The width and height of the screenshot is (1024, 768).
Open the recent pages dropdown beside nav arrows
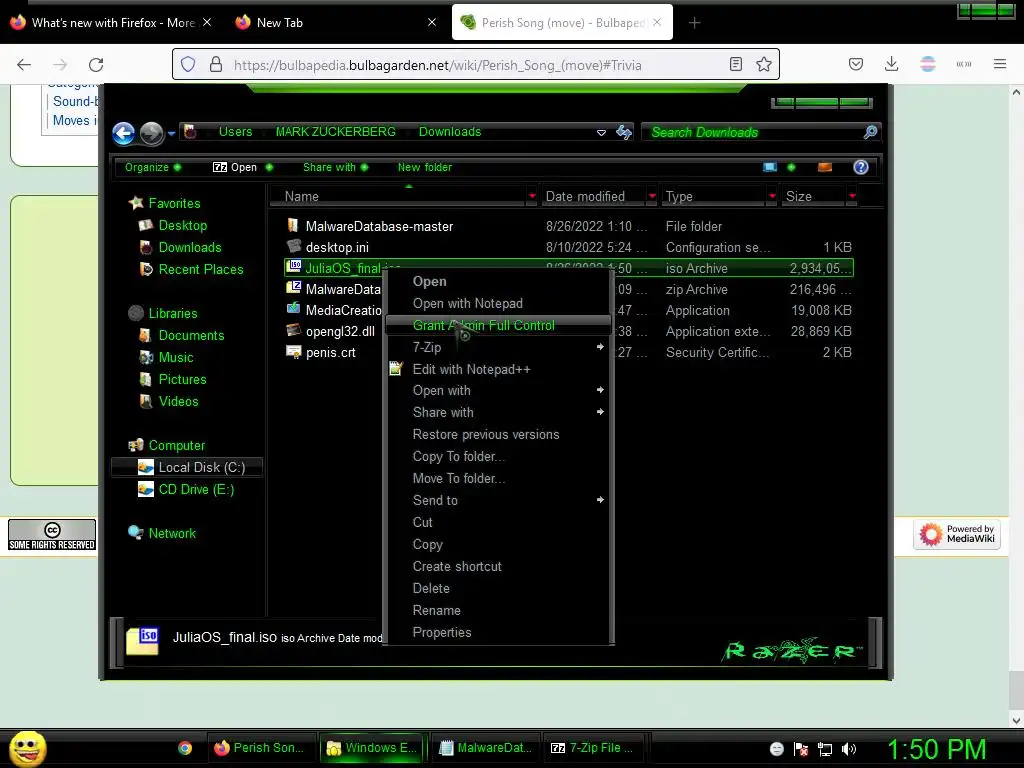click(171, 133)
